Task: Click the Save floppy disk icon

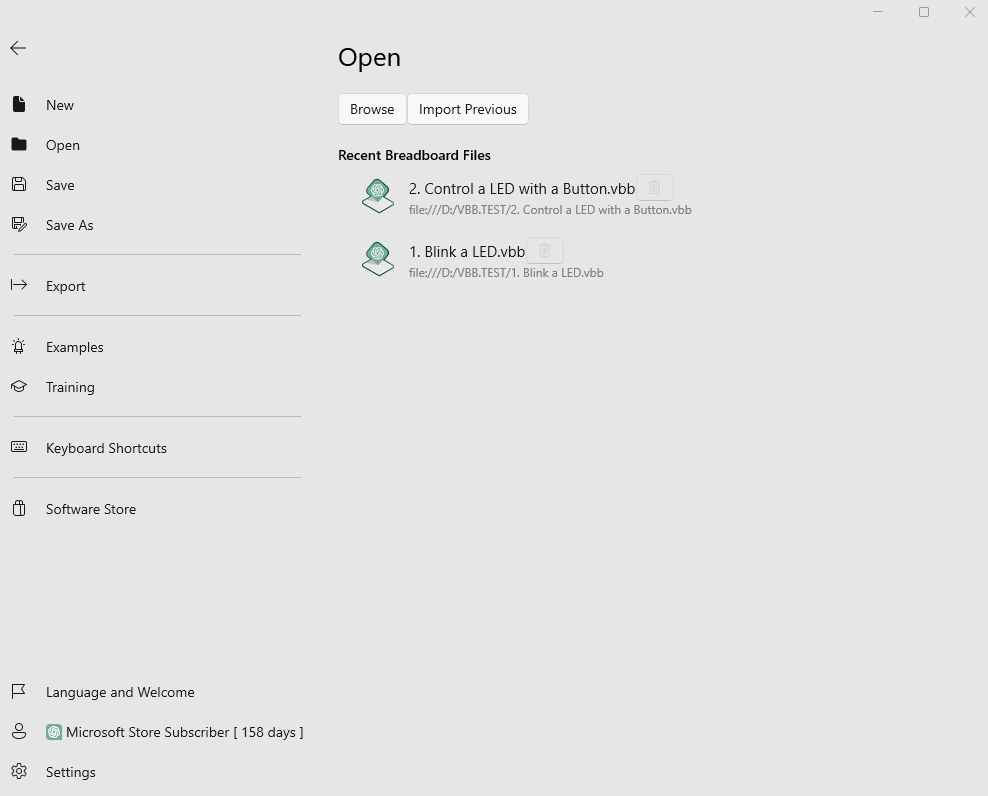Action: [19, 184]
